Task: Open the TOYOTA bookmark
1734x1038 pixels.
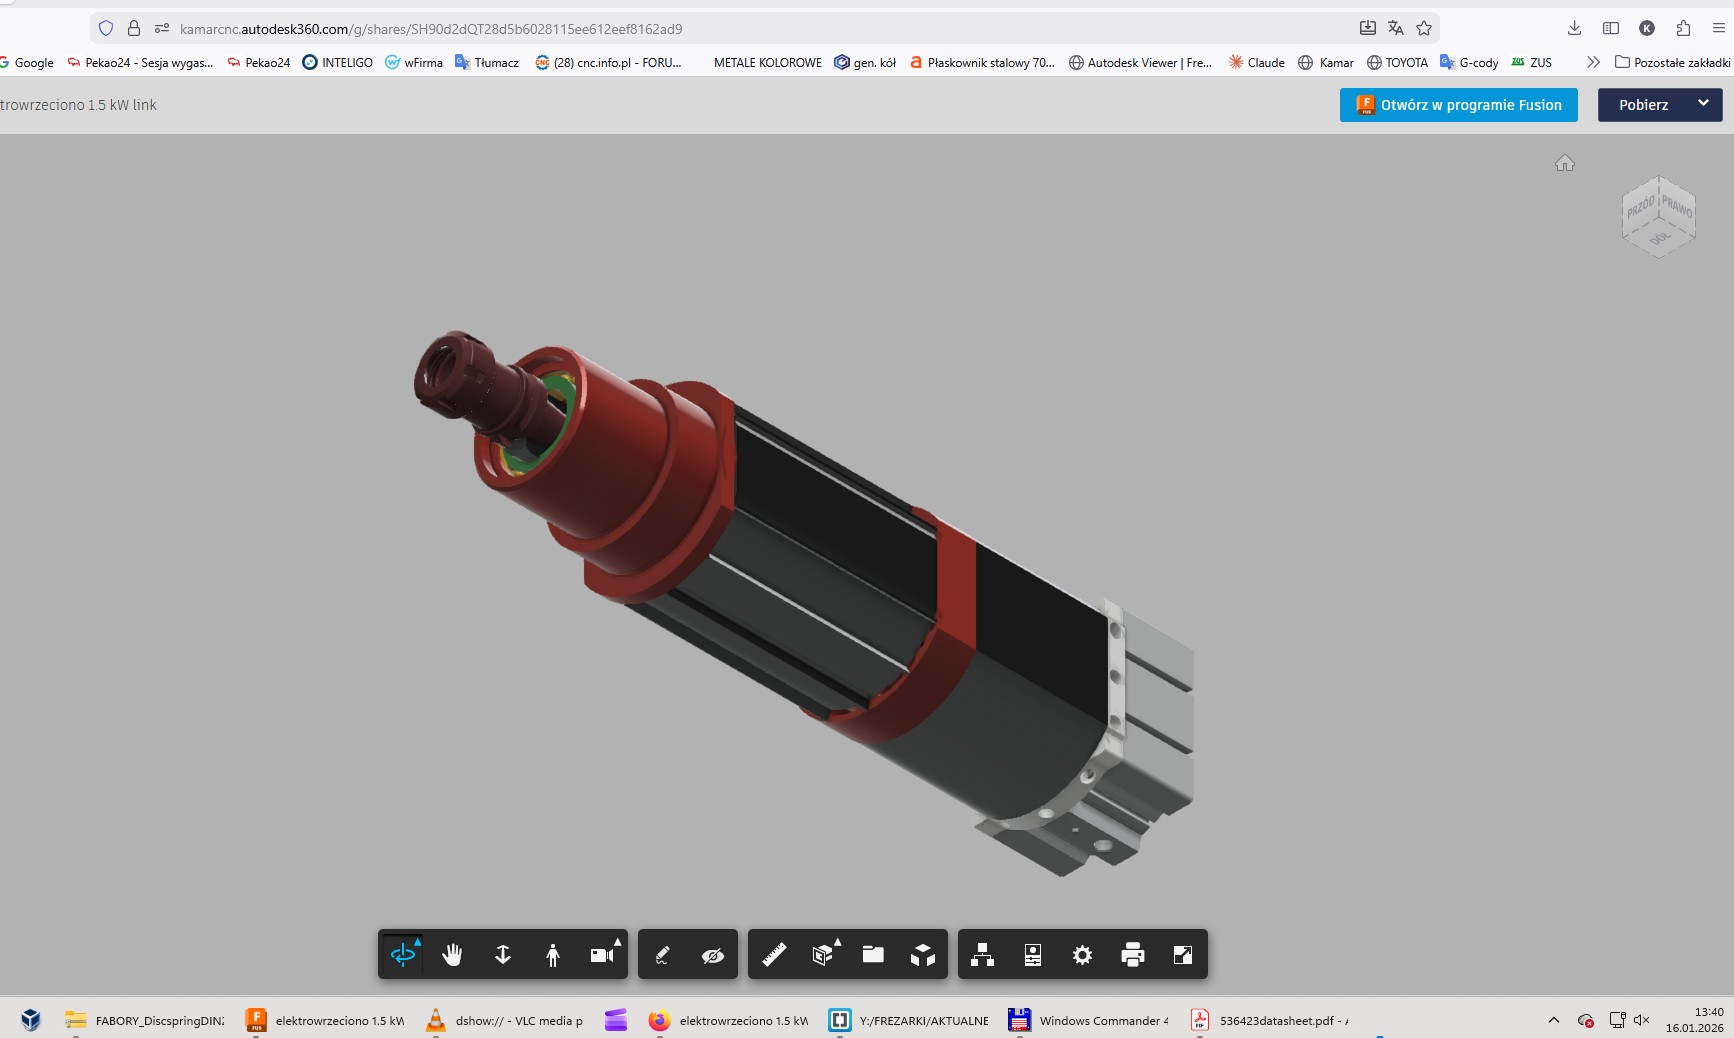Action: tap(1397, 62)
